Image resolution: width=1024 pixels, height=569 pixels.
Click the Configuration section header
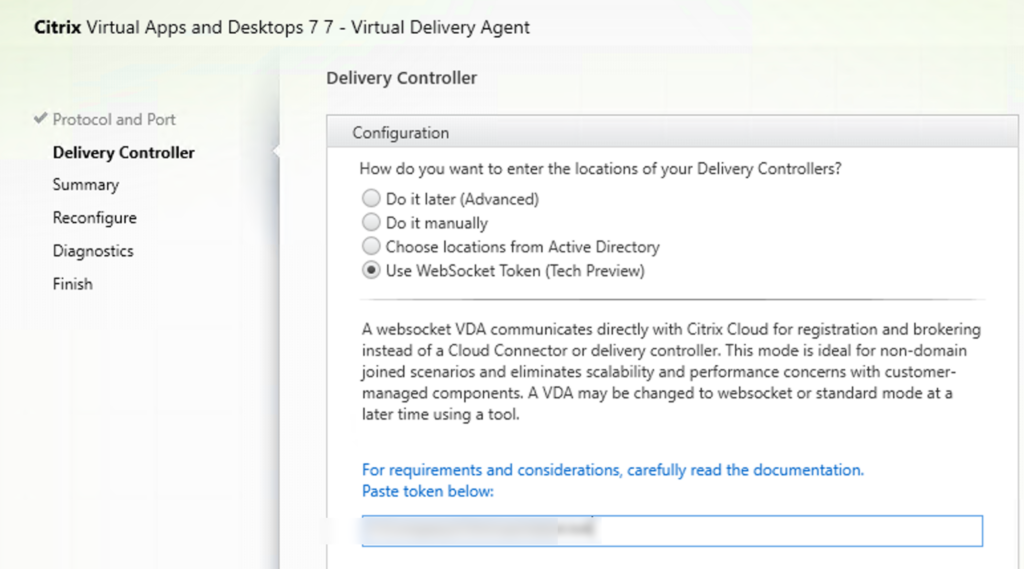tap(401, 133)
